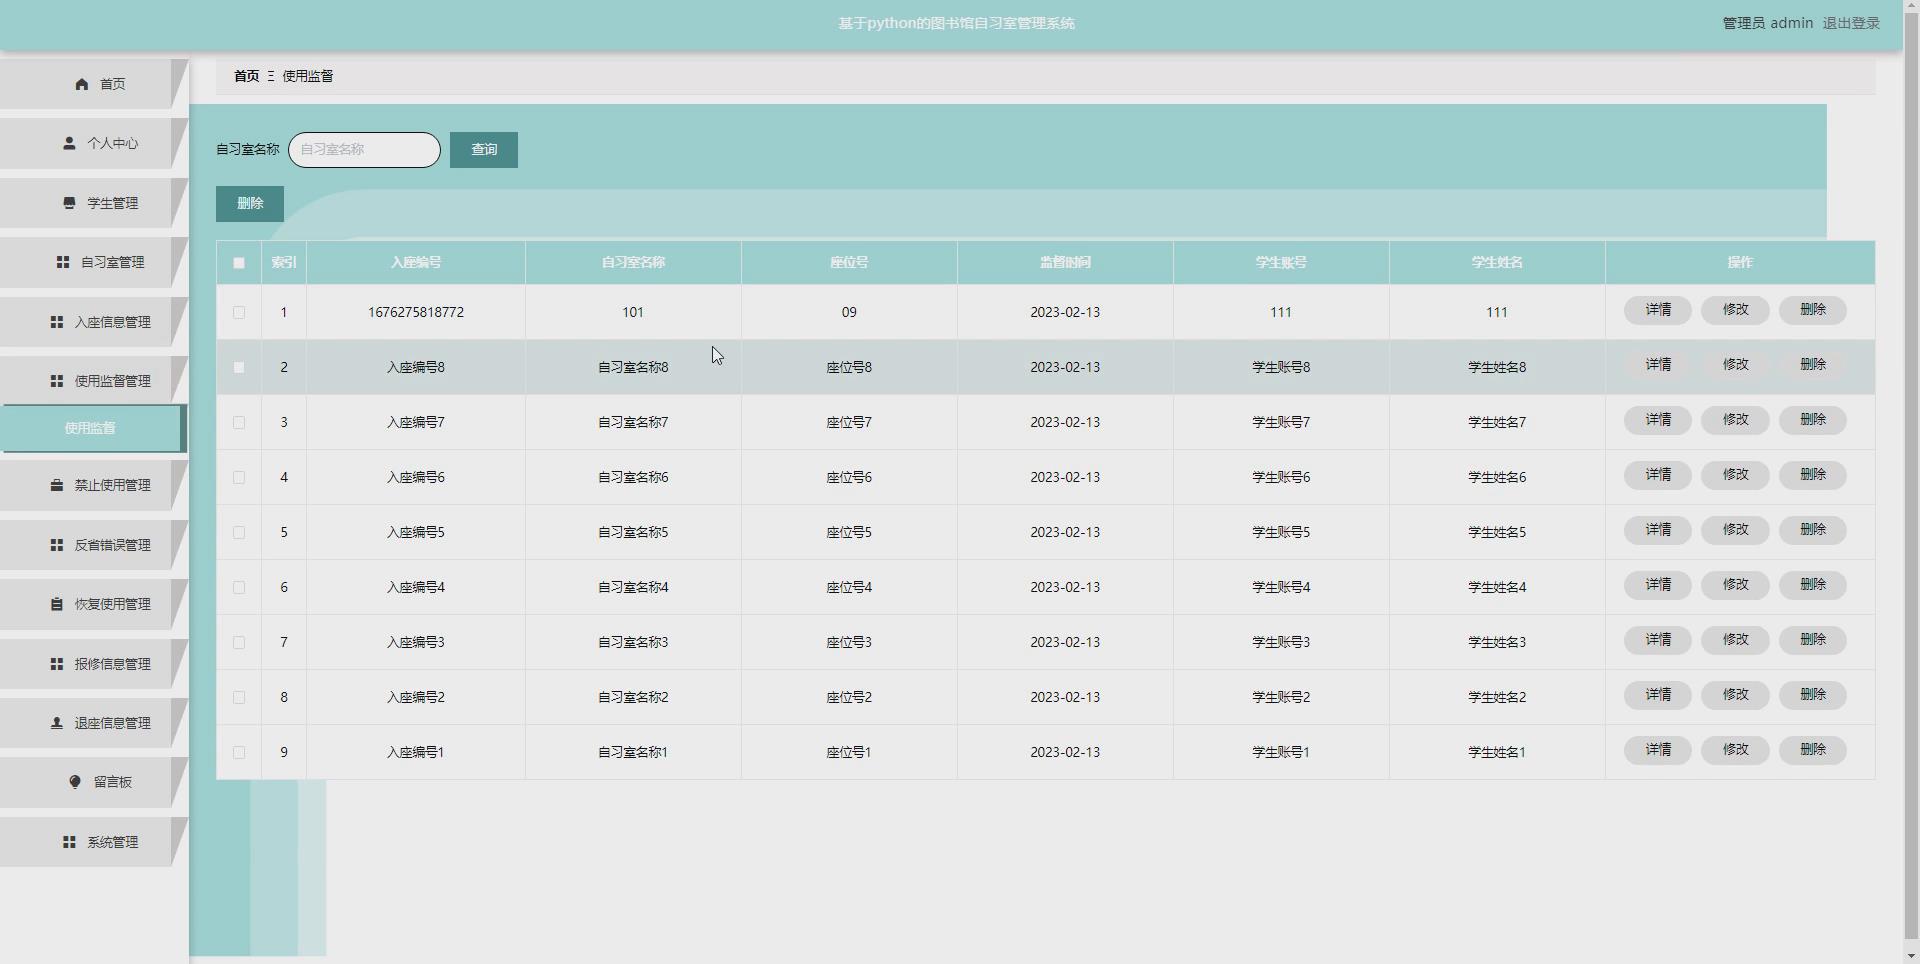Click the 入座编号 column header
The width and height of the screenshot is (1920, 964).
[416, 263]
